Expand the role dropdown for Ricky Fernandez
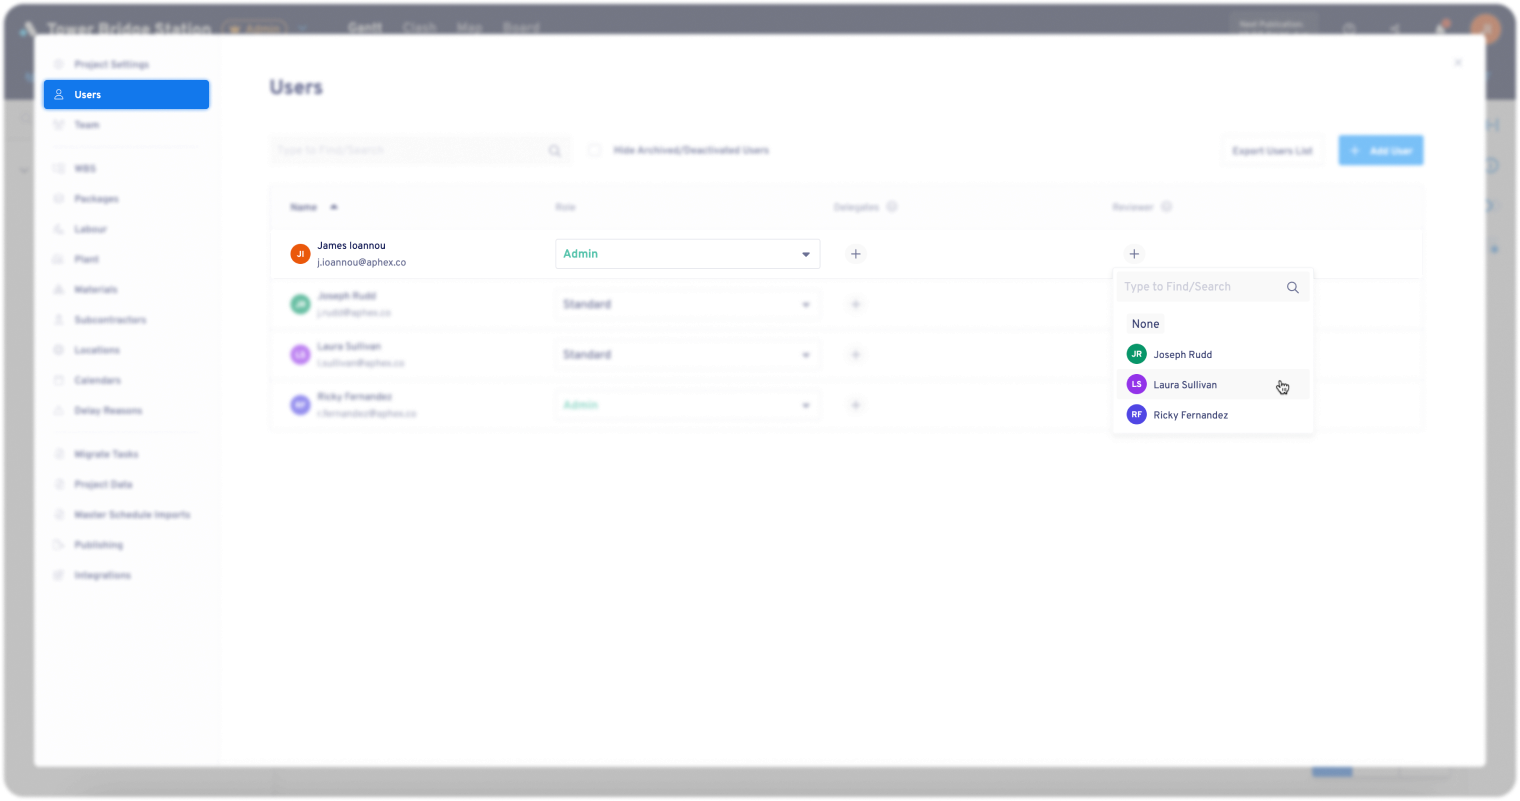 pyautogui.click(x=687, y=405)
